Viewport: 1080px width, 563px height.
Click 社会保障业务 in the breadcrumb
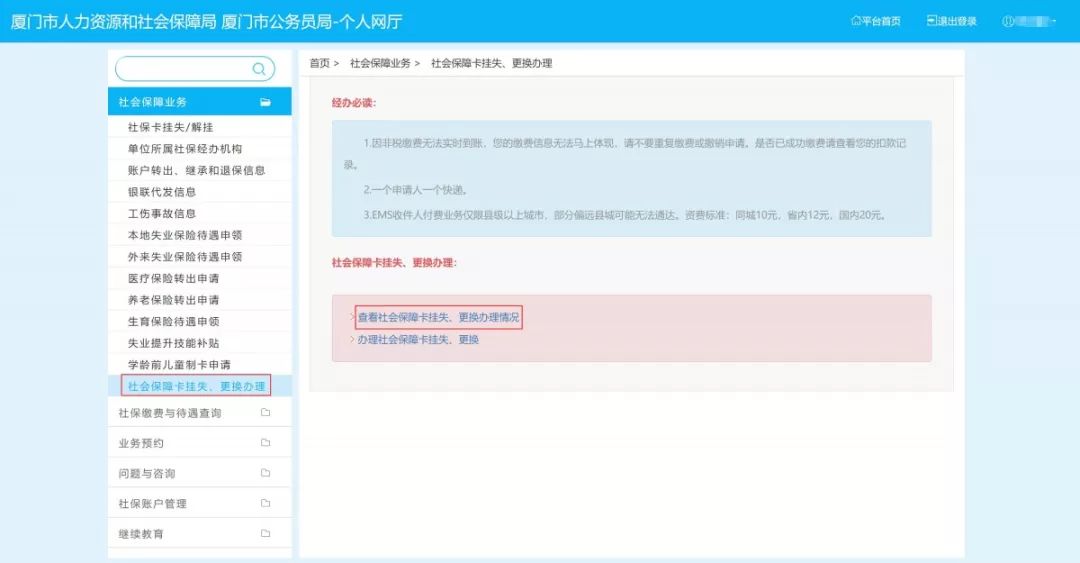pyautogui.click(x=380, y=63)
